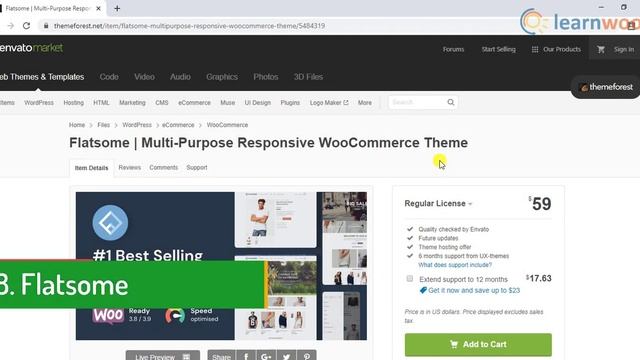The image size is (640, 360).
Task: Share on Facebook icon
Action: pos(246,357)
